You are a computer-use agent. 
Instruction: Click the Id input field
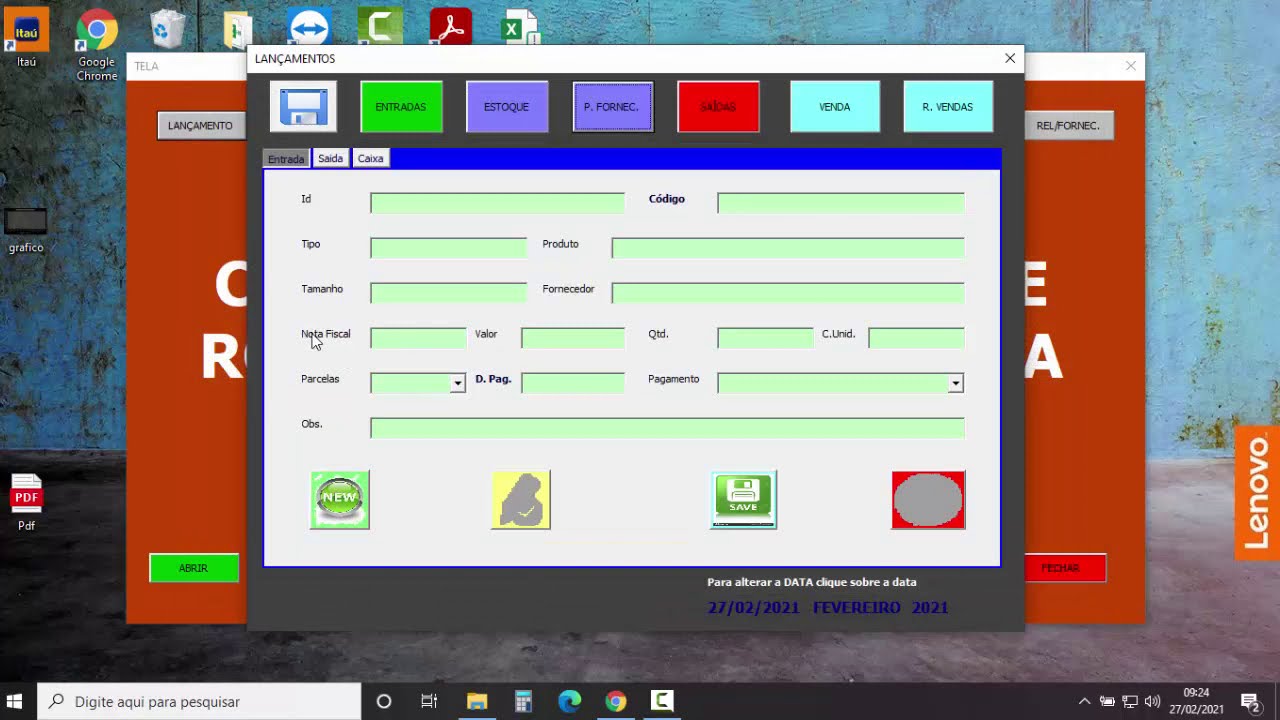pyautogui.click(x=497, y=203)
